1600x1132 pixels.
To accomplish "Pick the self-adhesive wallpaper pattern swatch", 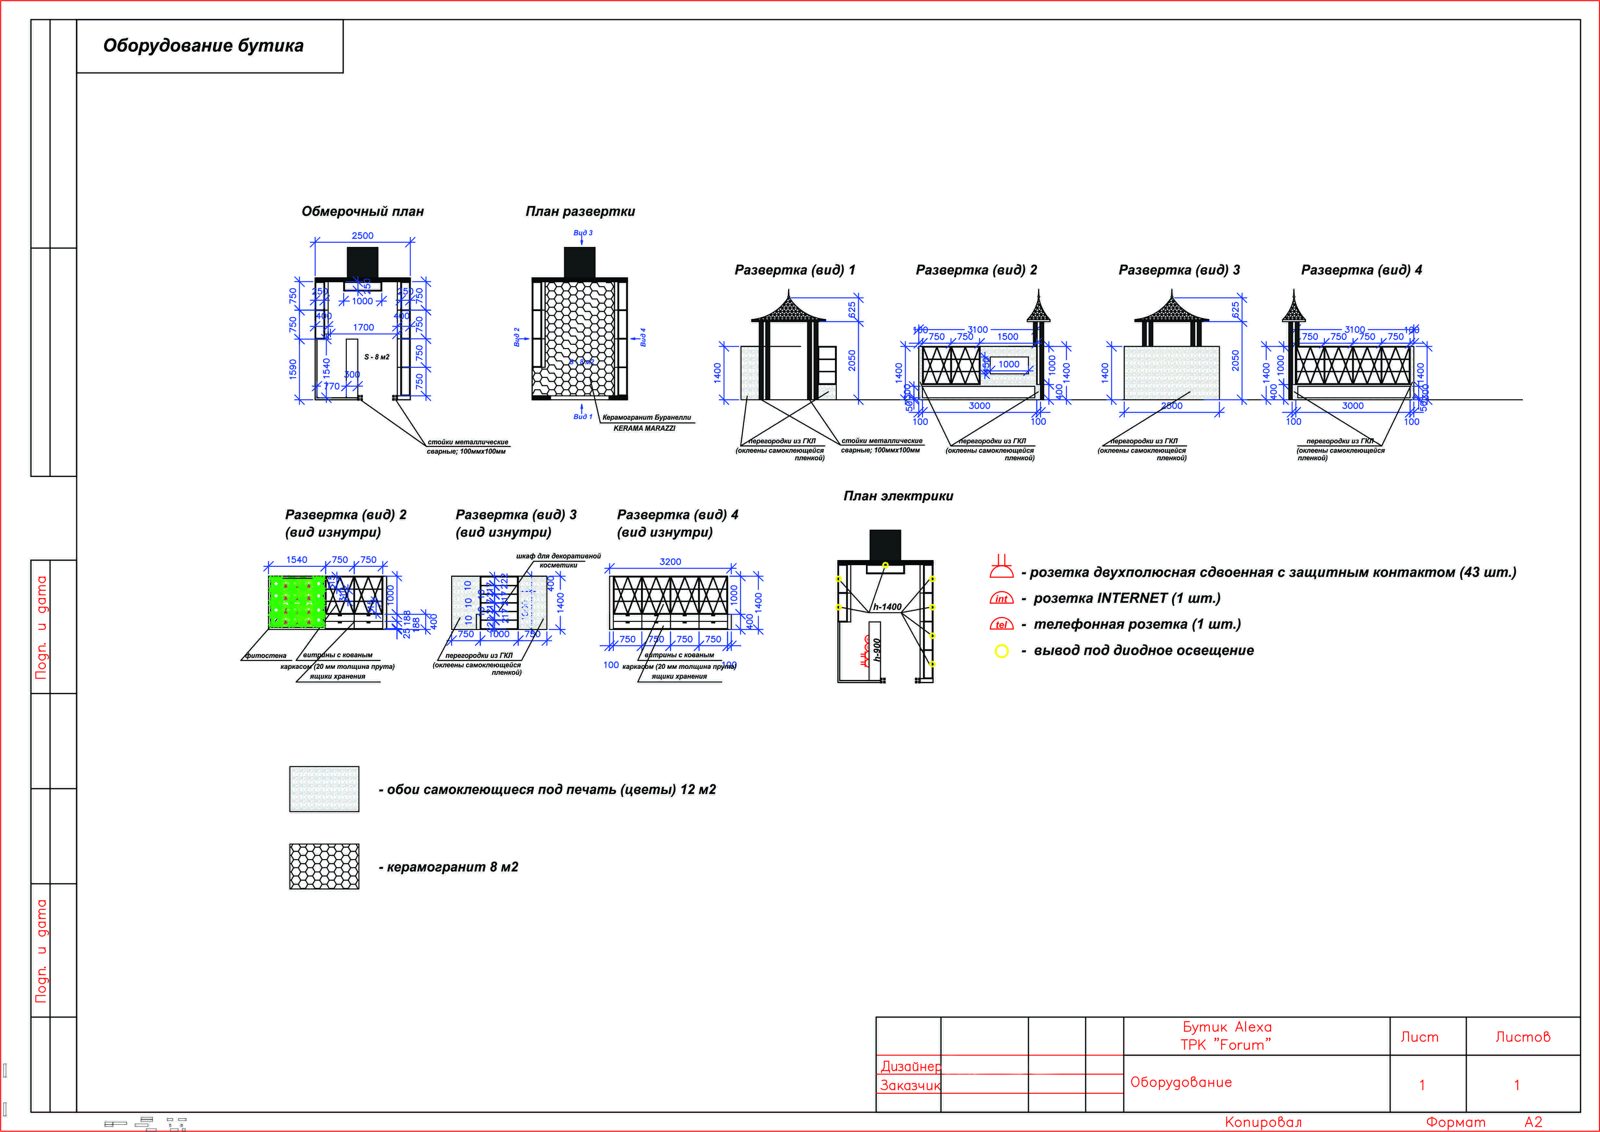I will (324, 789).
